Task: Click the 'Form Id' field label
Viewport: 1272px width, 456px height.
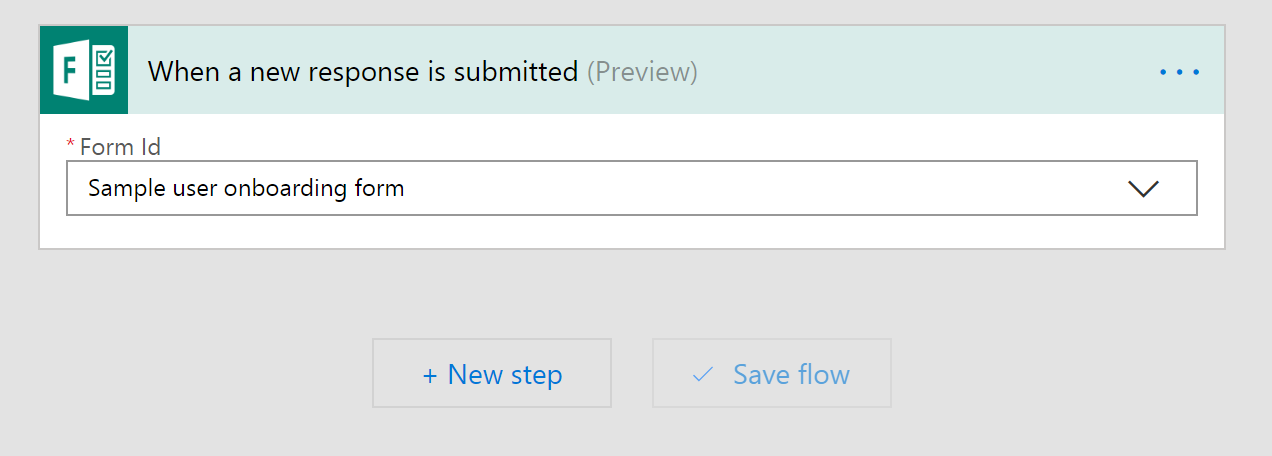Action: pyautogui.click(x=120, y=147)
